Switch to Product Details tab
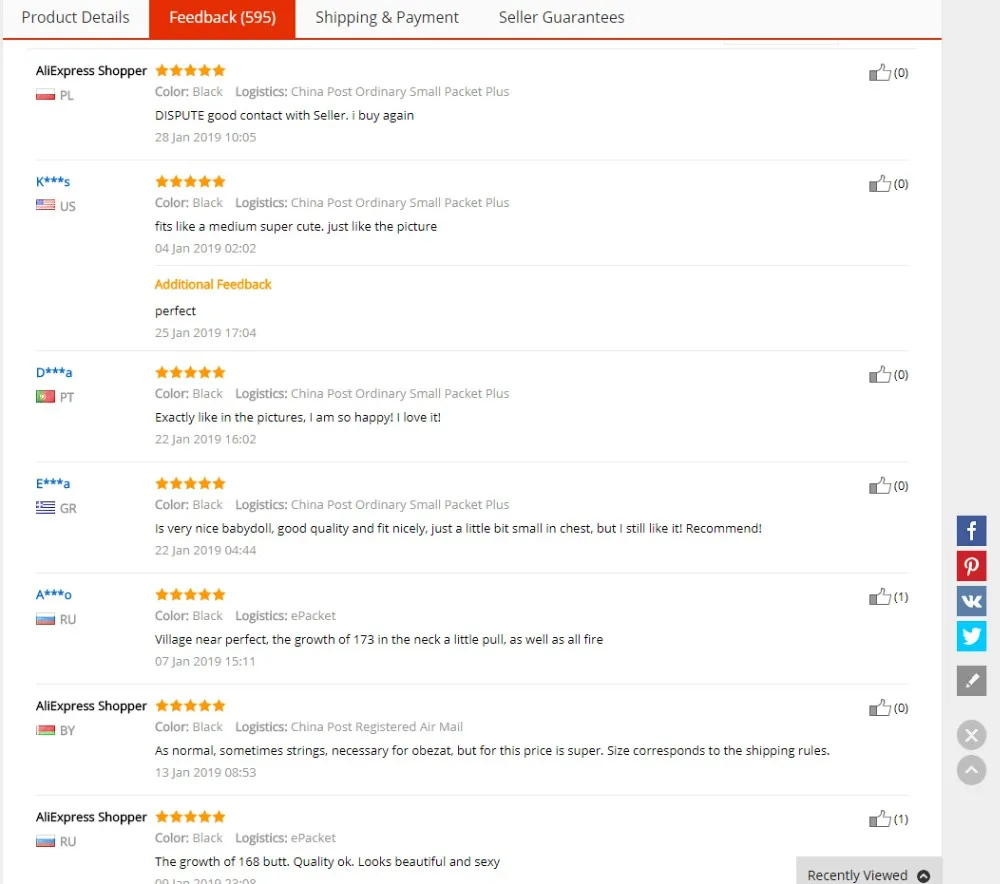This screenshot has width=1000, height=884. pyautogui.click(x=75, y=18)
